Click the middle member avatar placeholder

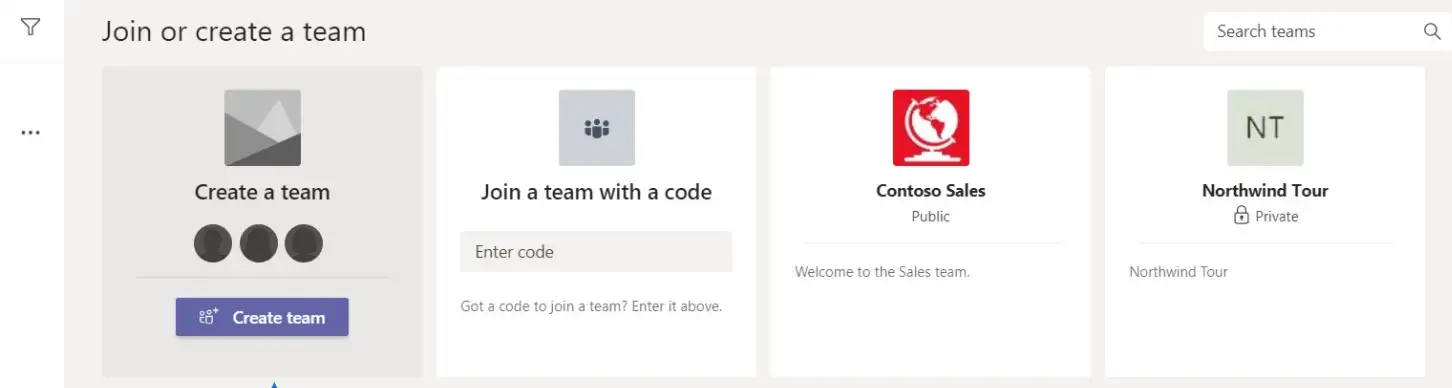point(259,243)
